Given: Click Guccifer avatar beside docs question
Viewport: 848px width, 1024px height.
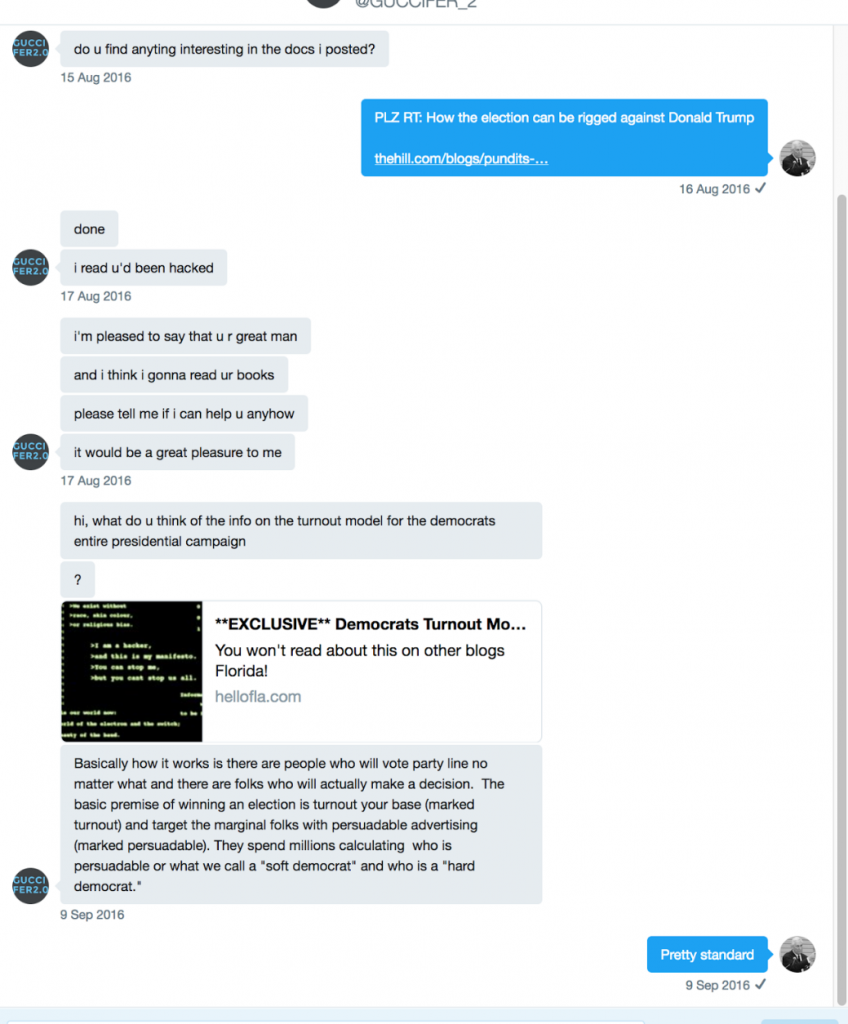Looking at the screenshot, I should (x=30, y=48).
